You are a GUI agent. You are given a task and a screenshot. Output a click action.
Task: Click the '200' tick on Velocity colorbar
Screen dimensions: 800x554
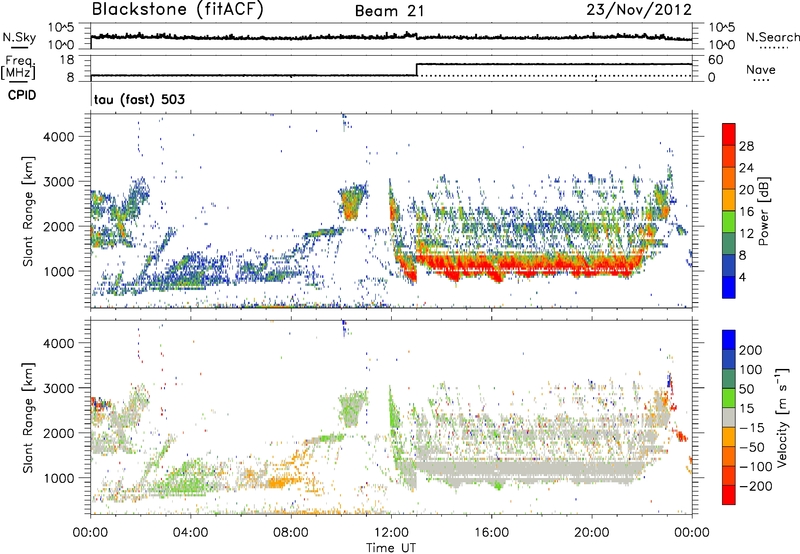(x=751, y=350)
